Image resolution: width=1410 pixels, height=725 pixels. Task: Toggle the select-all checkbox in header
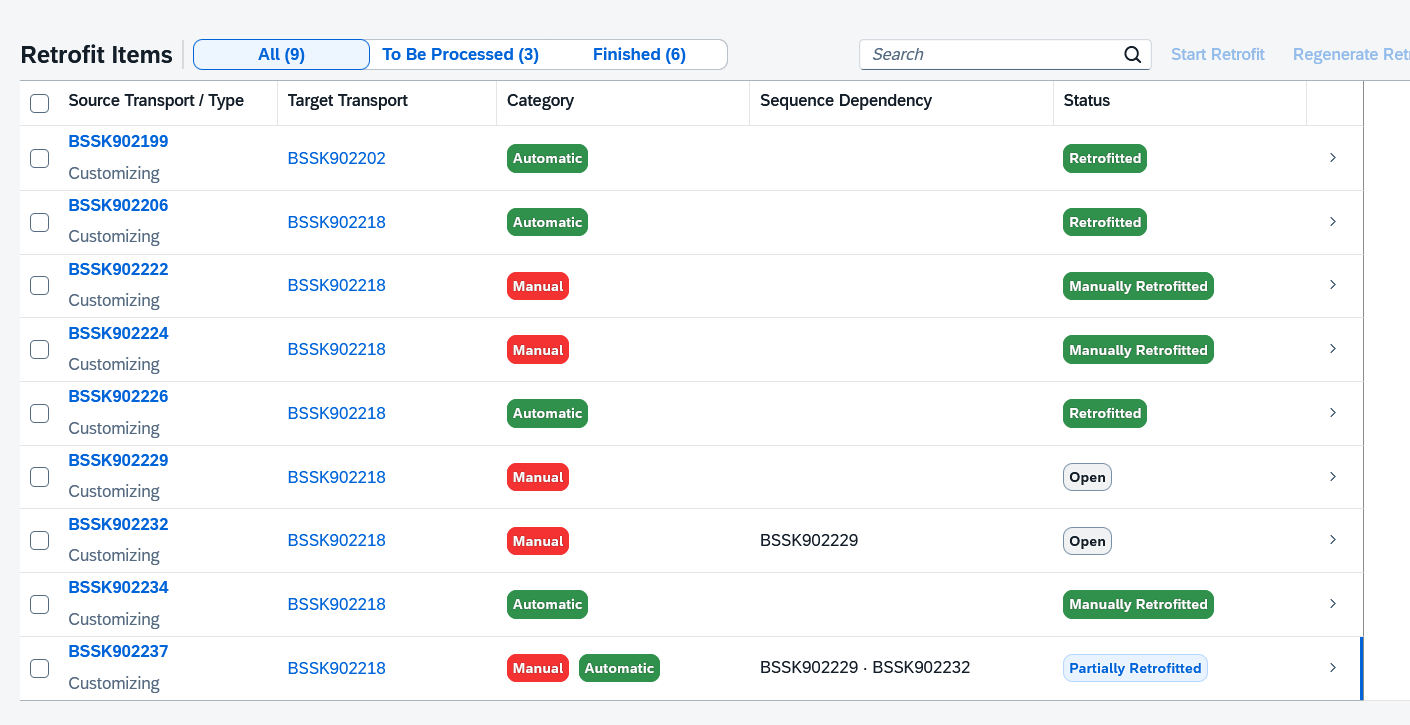[40, 103]
